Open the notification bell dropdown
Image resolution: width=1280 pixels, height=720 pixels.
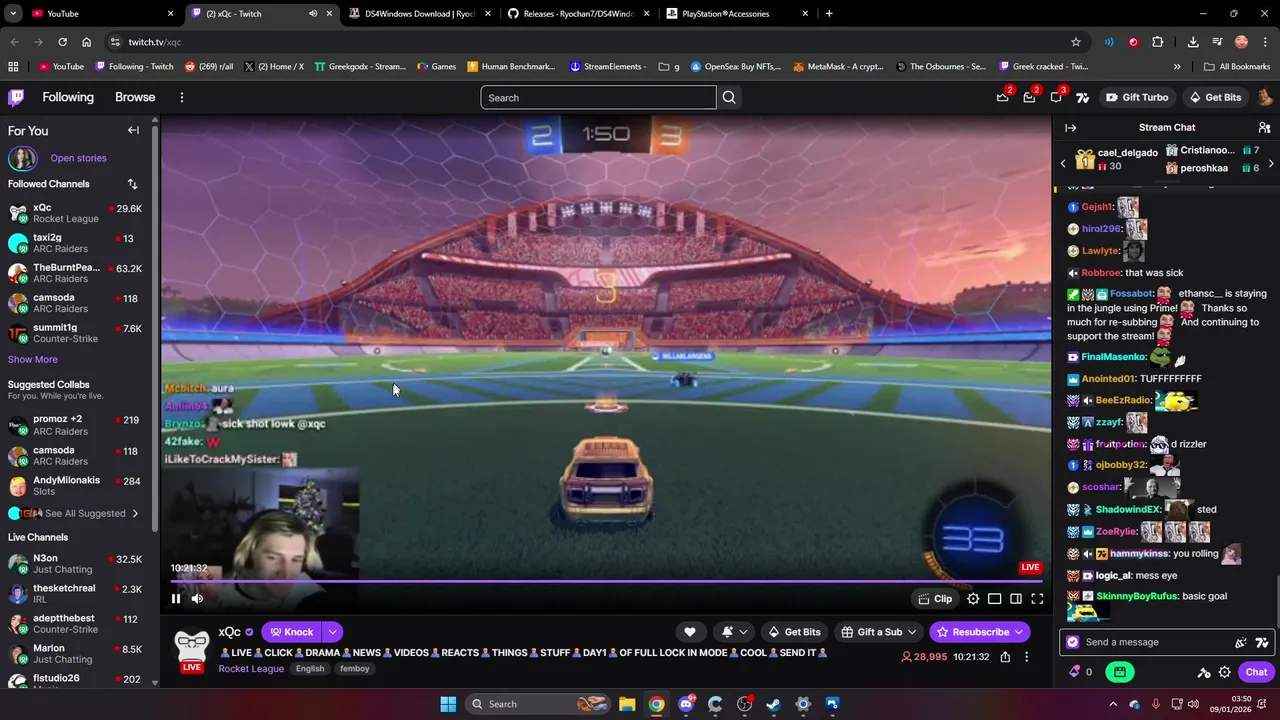click(x=734, y=632)
